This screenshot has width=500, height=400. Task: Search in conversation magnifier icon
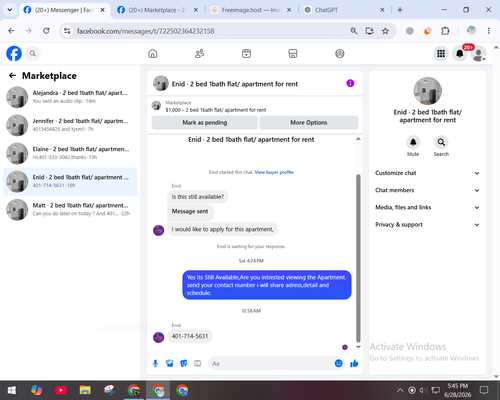(441, 142)
